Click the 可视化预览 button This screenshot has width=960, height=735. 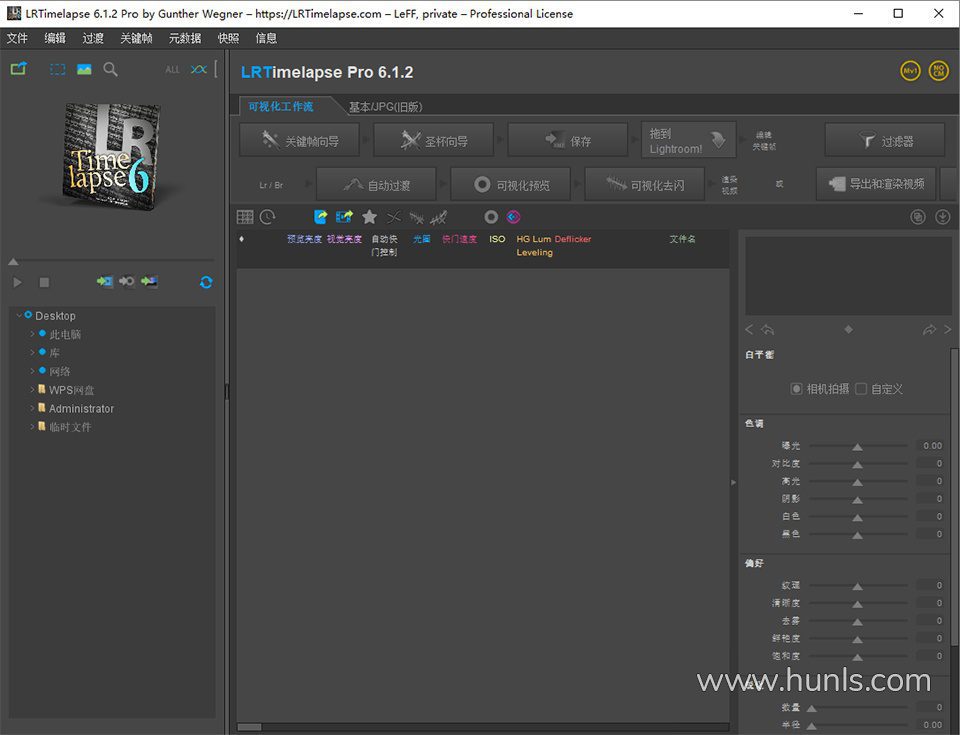[x=511, y=184]
